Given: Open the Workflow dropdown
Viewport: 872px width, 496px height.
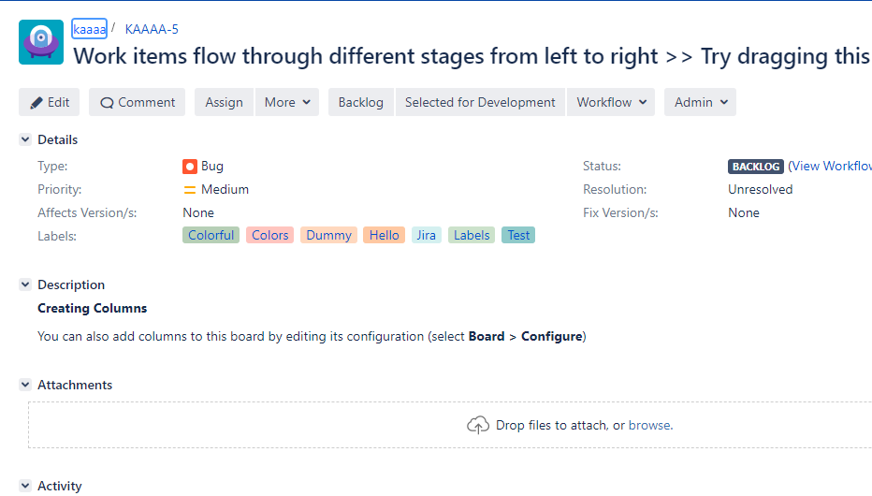Looking at the screenshot, I should (612, 102).
